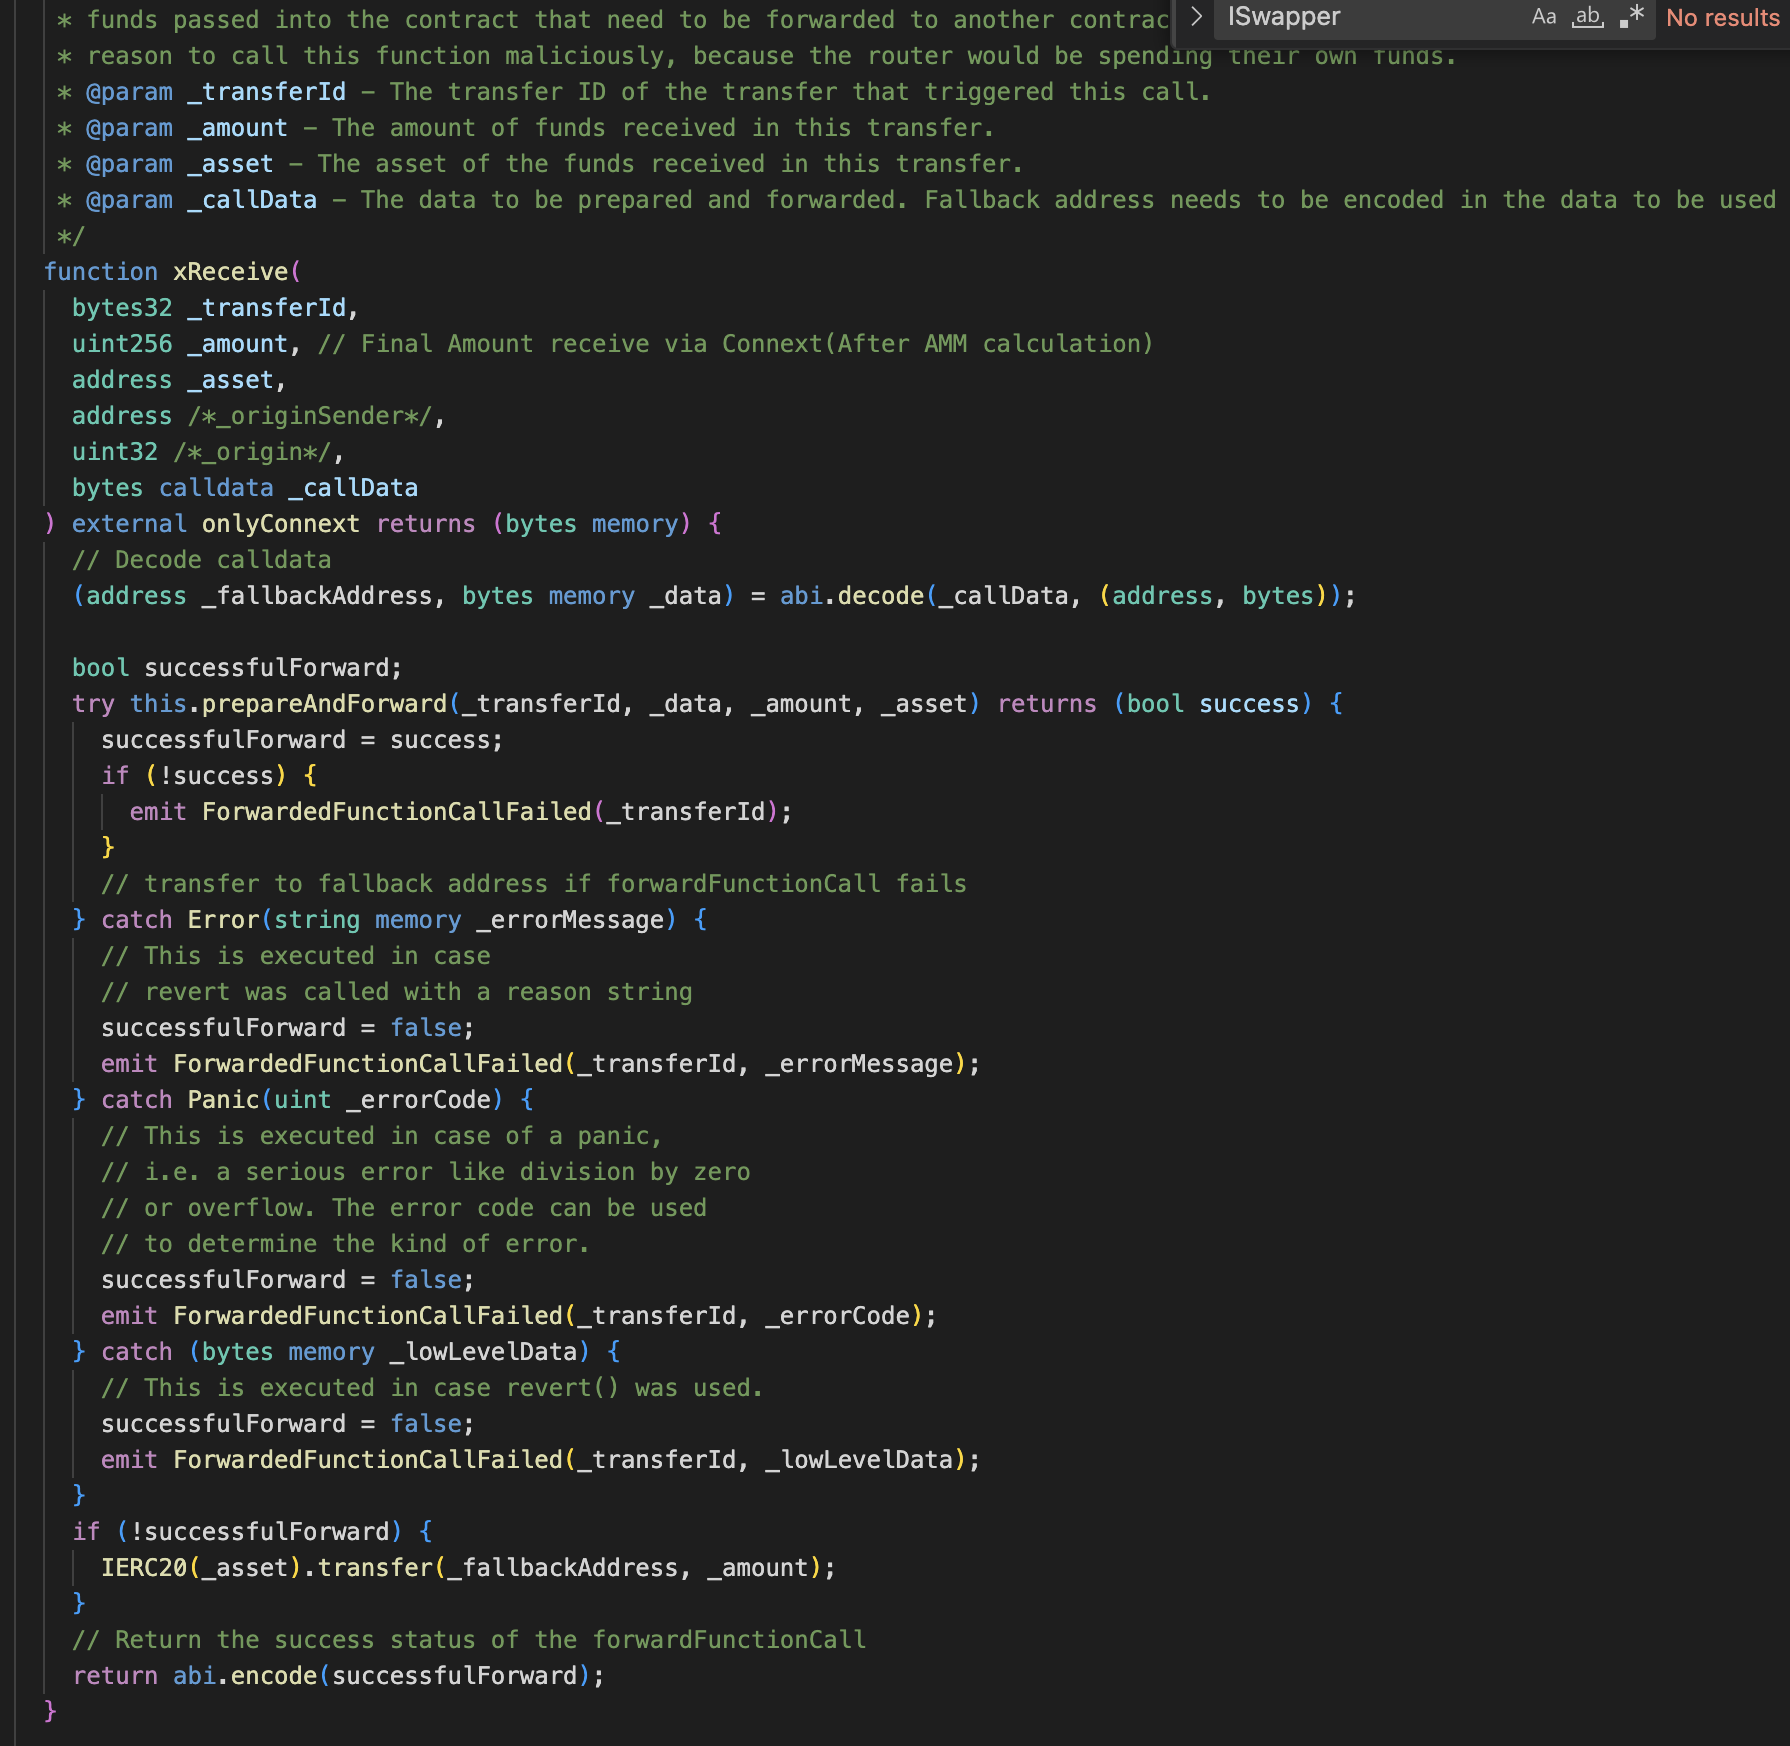Click the '// Decode calldata' comment

tap(201, 560)
